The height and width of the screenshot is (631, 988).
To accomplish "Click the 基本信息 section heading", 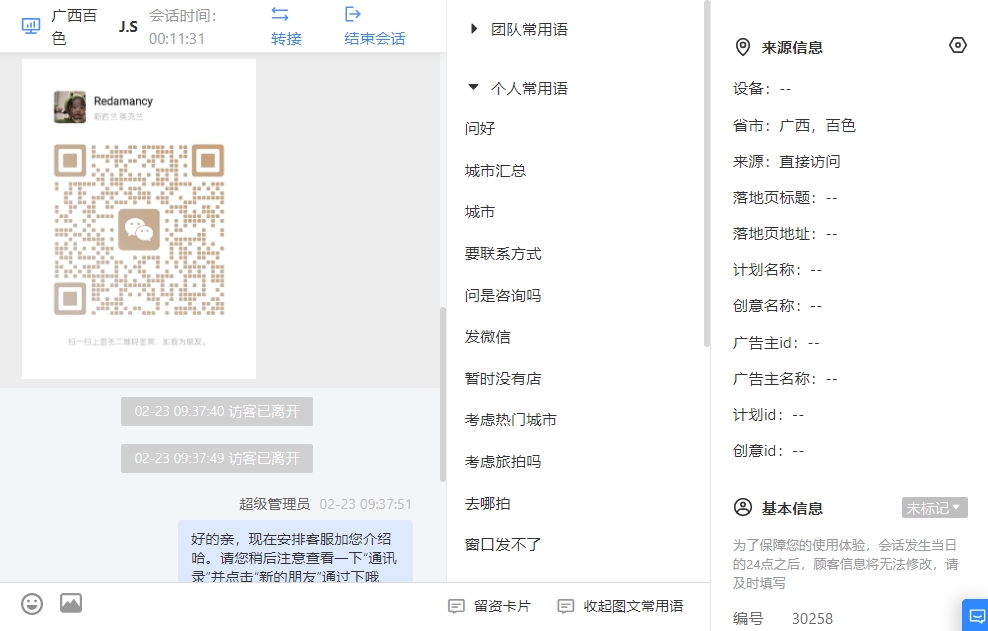I will 792,508.
